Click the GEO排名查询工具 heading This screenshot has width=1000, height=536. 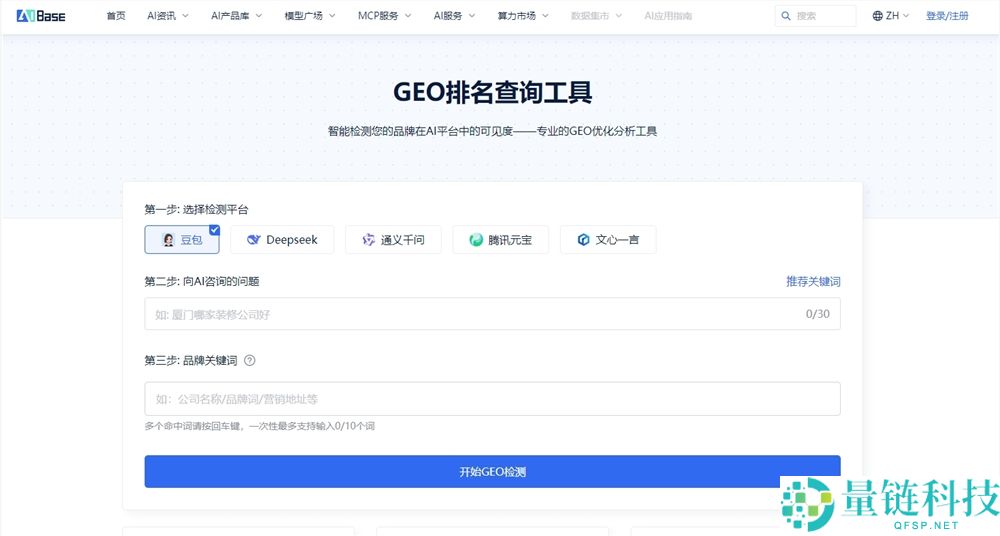[492, 93]
